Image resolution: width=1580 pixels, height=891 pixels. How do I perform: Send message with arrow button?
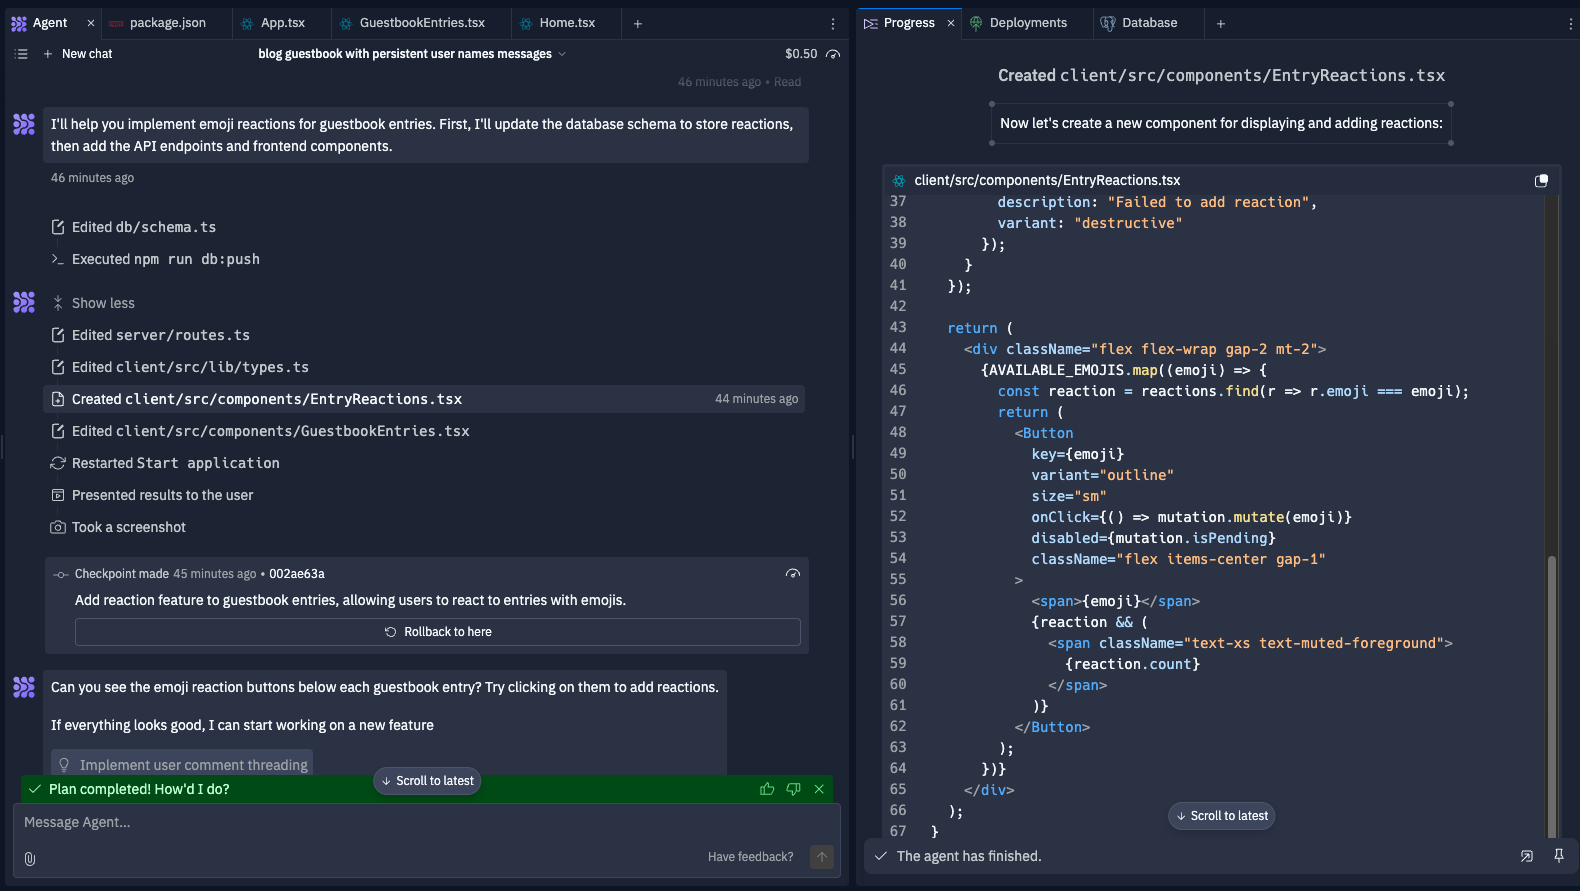[822, 857]
